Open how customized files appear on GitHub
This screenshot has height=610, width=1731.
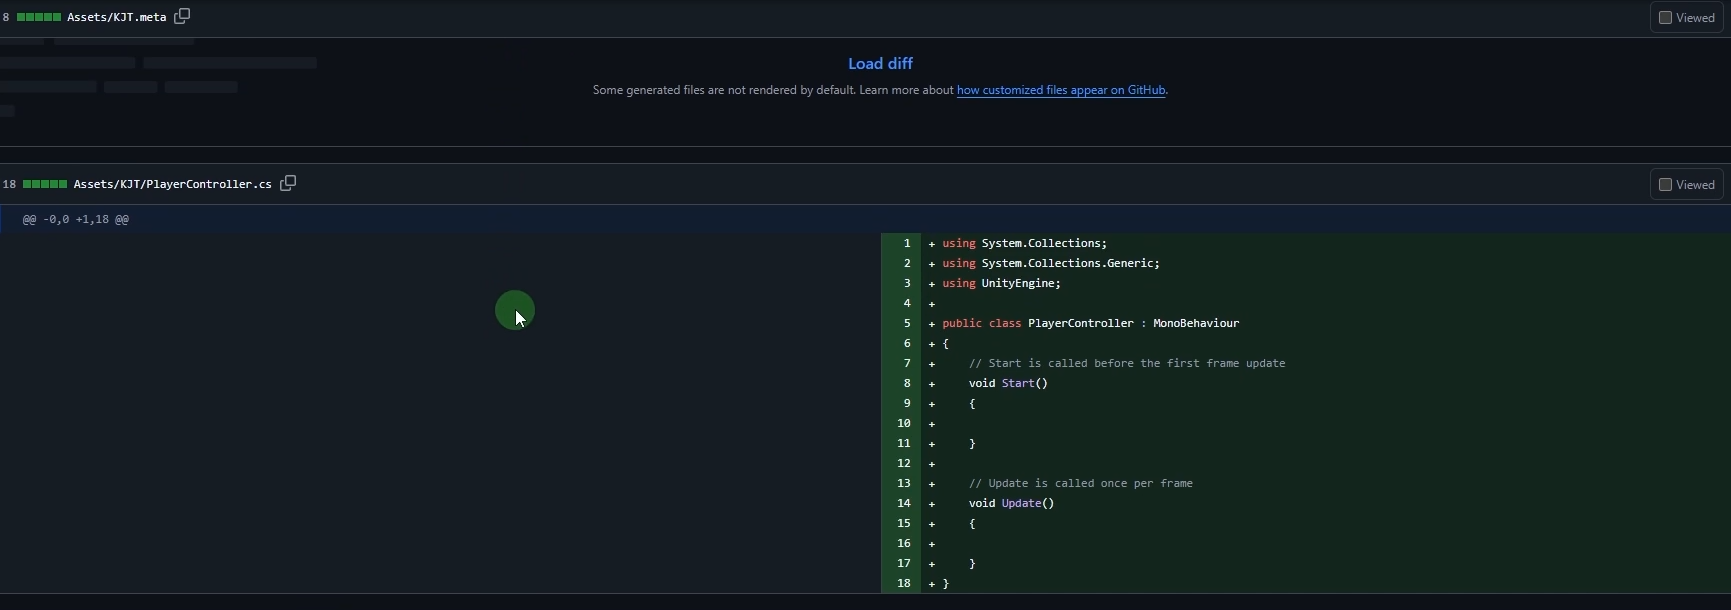(1061, 90)
